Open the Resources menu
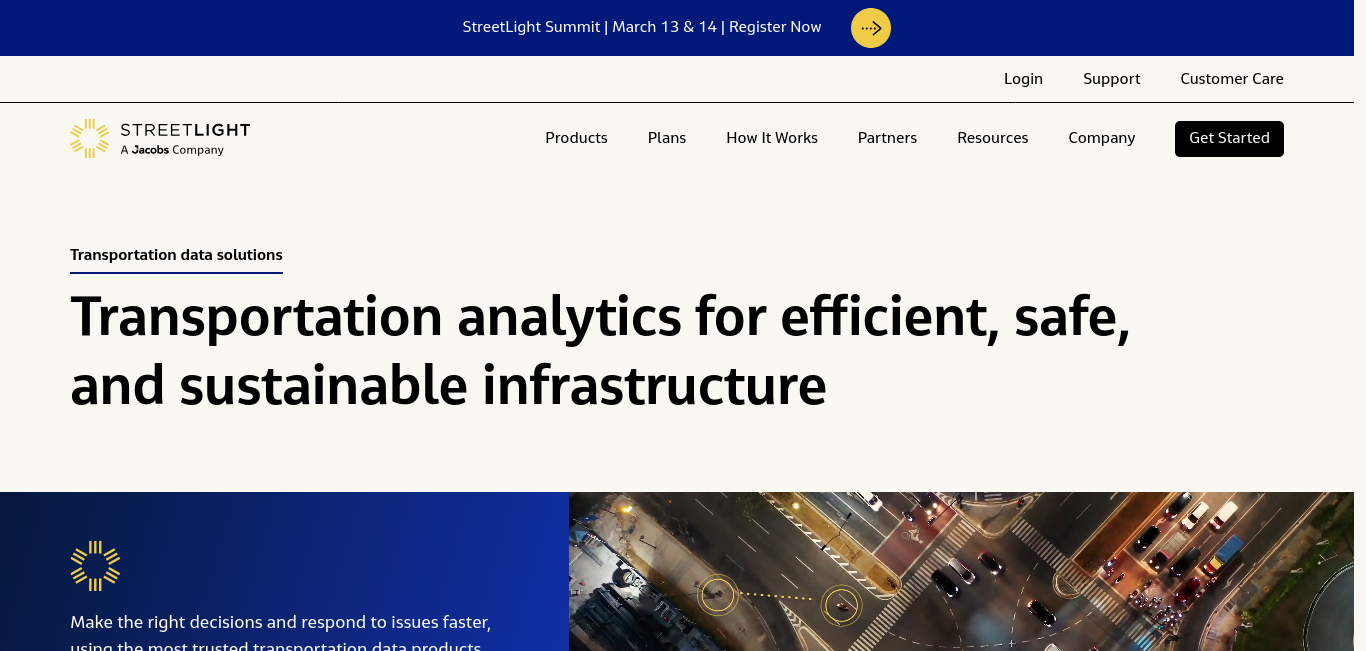Image resolution: width=1366 pixels, height=651 pixels. pos(993,138)
